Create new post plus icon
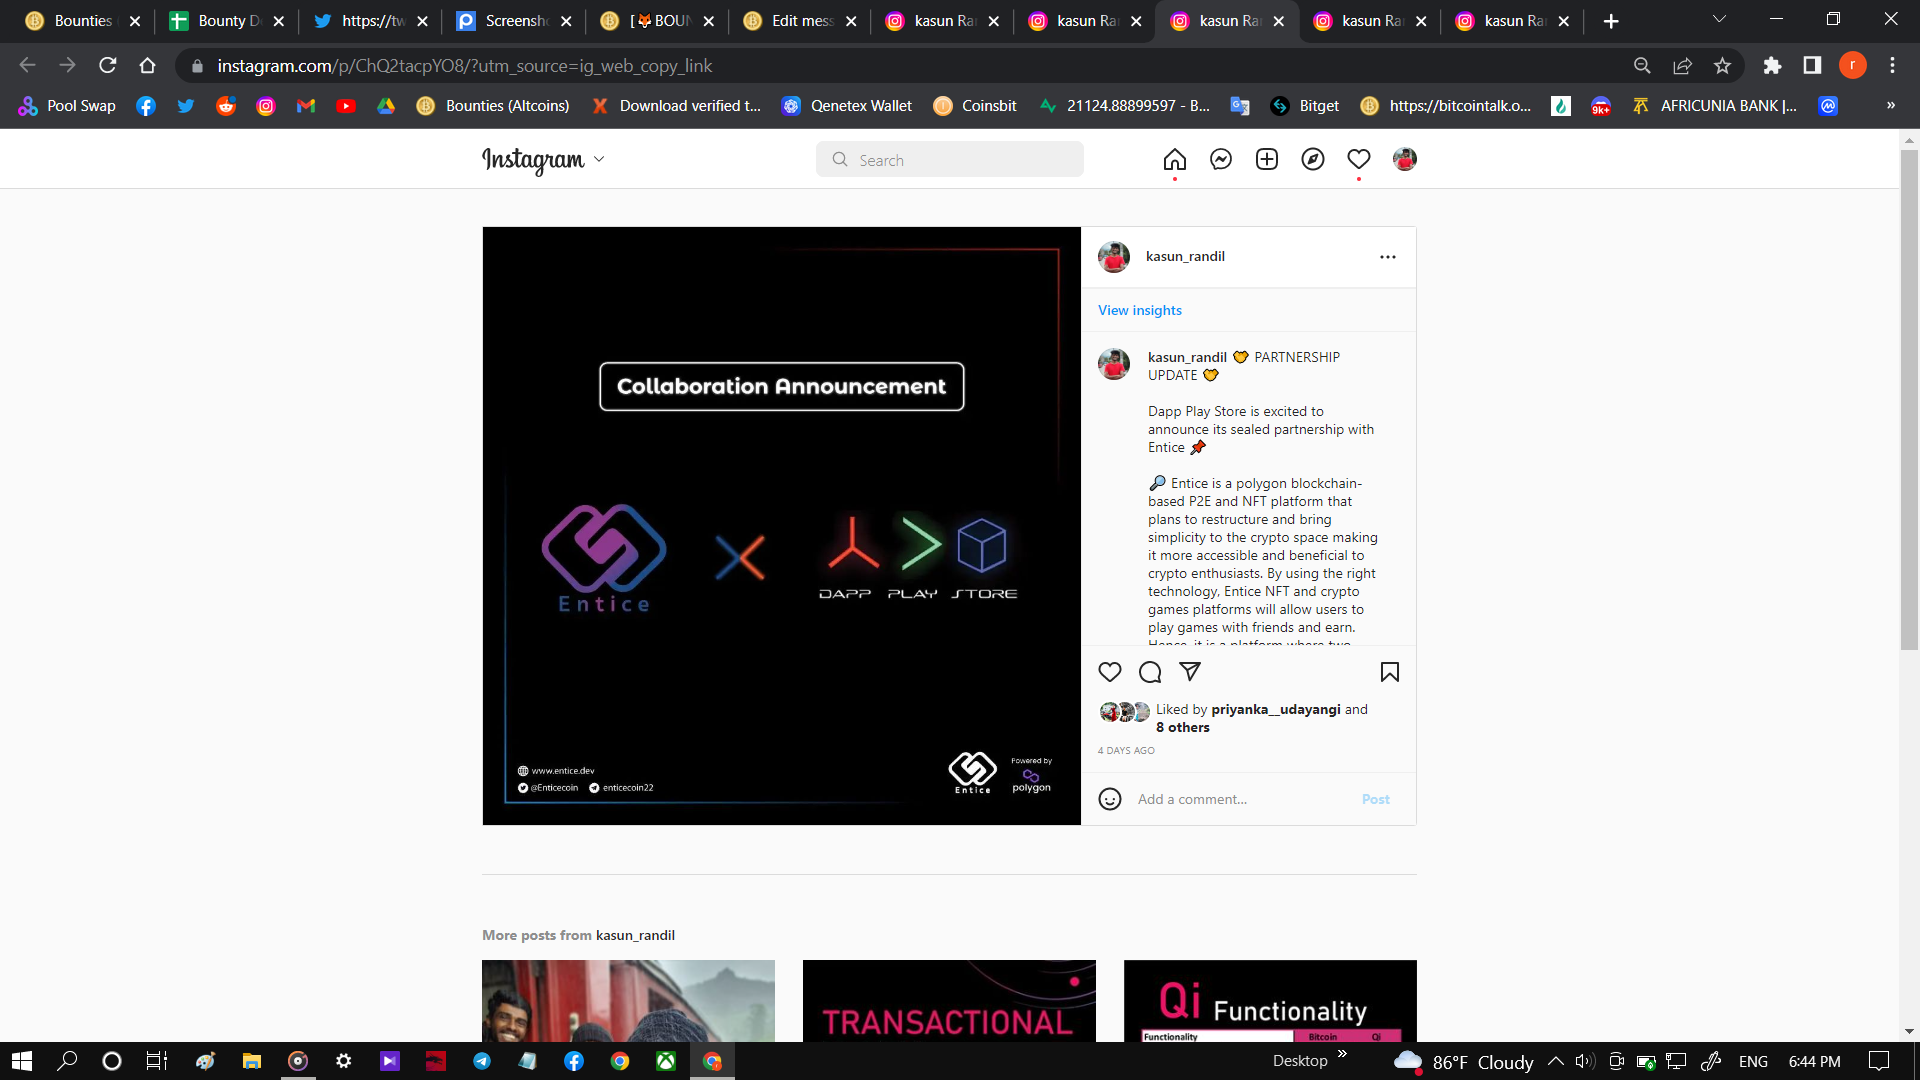Screen dimensions: 1920x1080 1267,160
